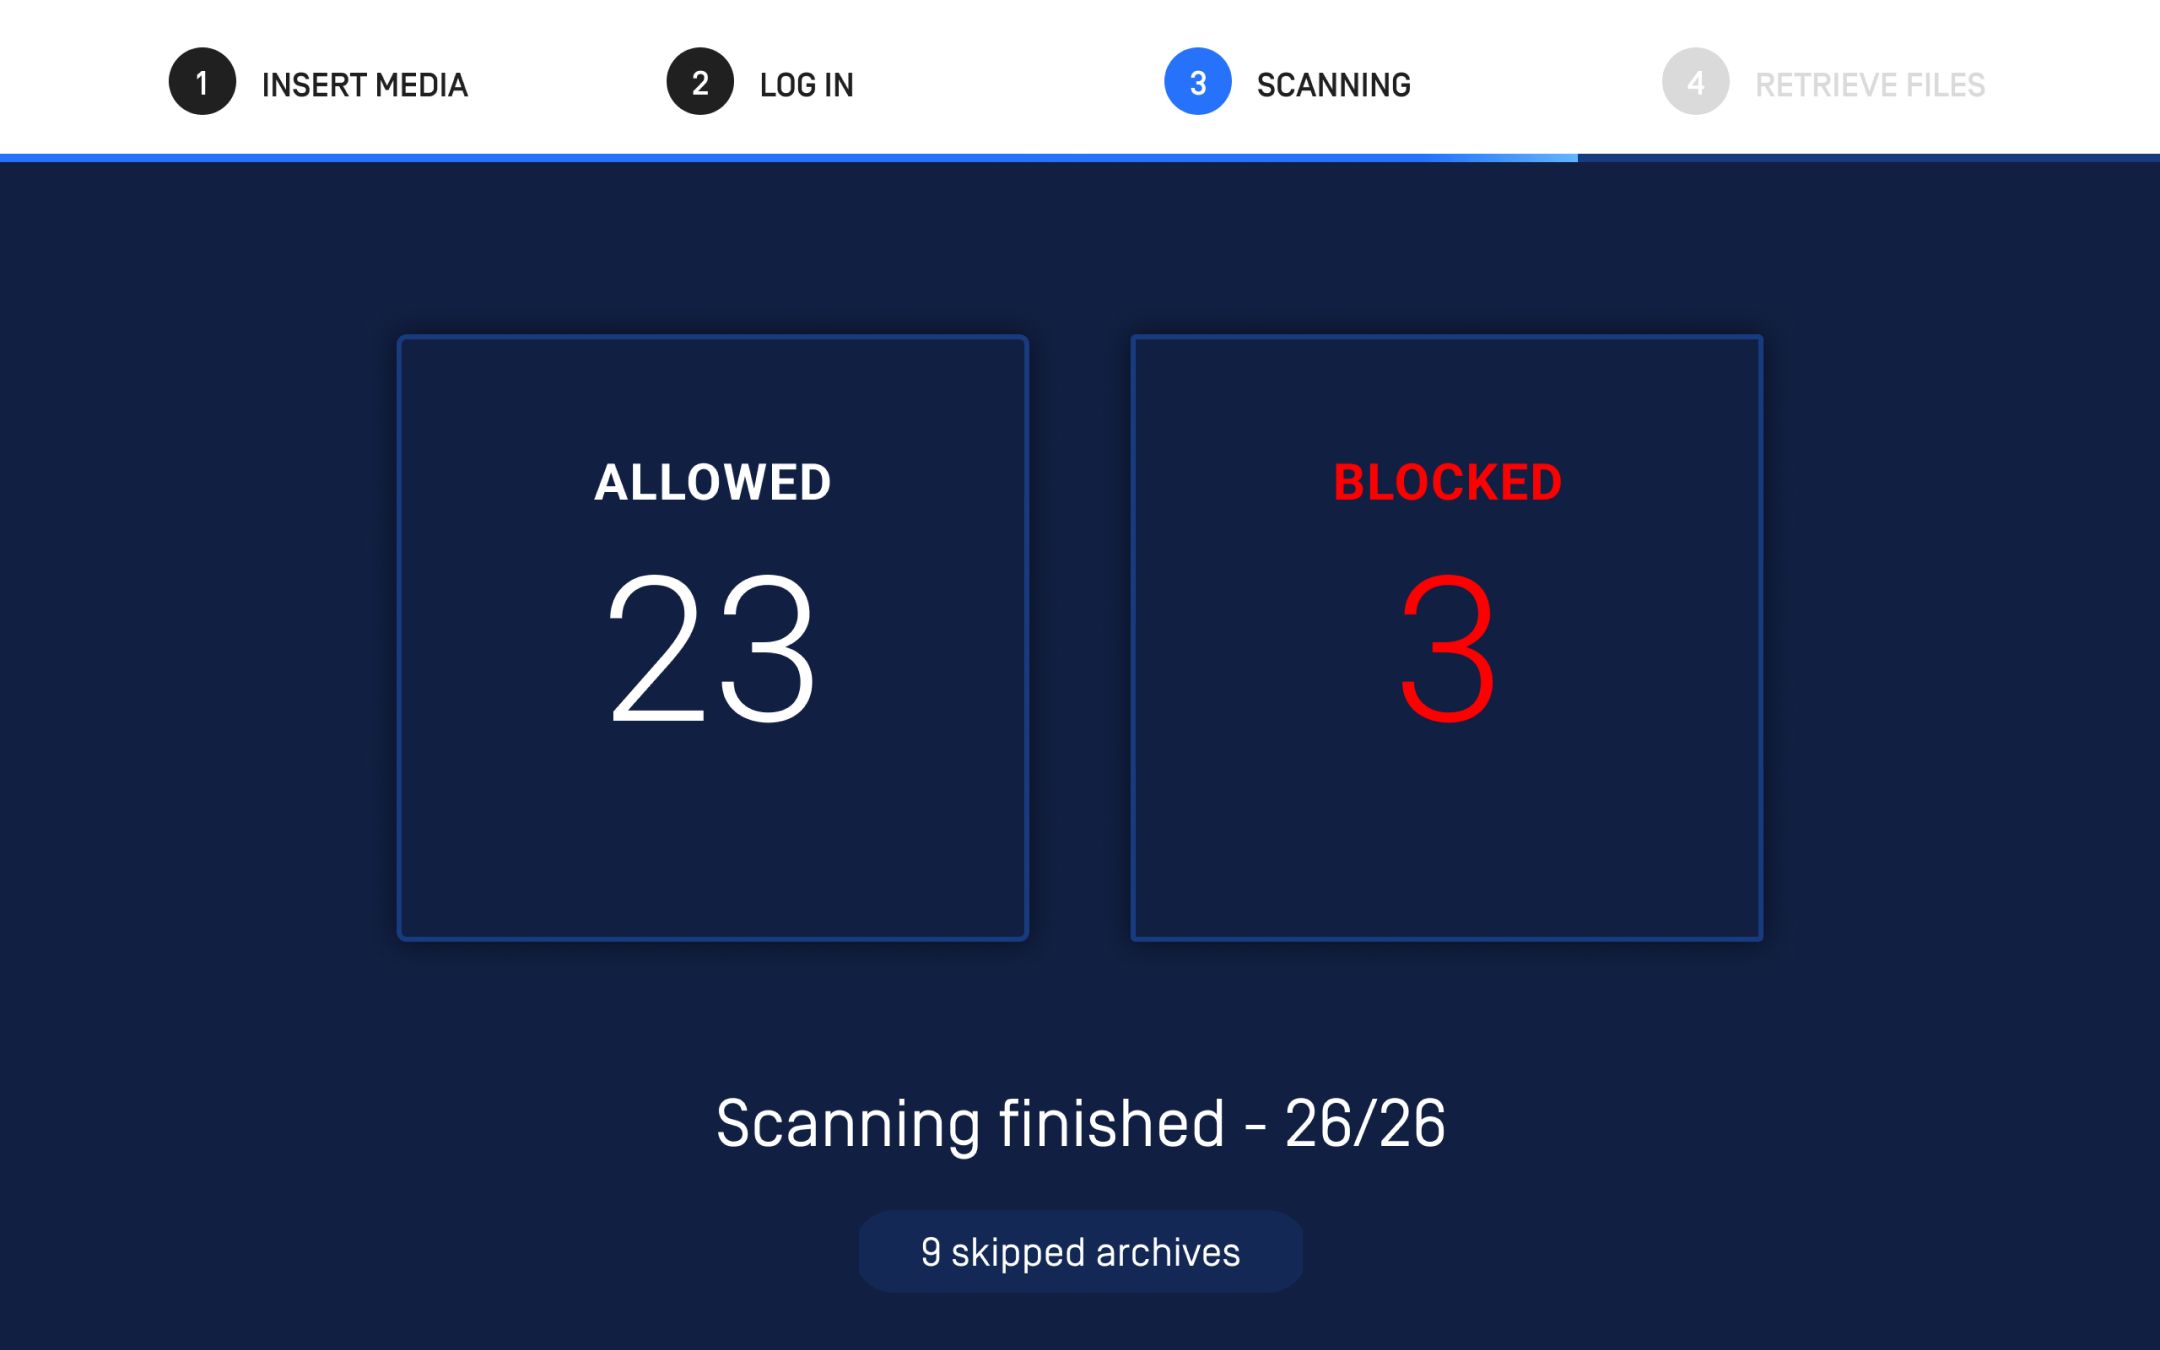
Task: Click the step 1 circle icon
Action: coord(202,82)
